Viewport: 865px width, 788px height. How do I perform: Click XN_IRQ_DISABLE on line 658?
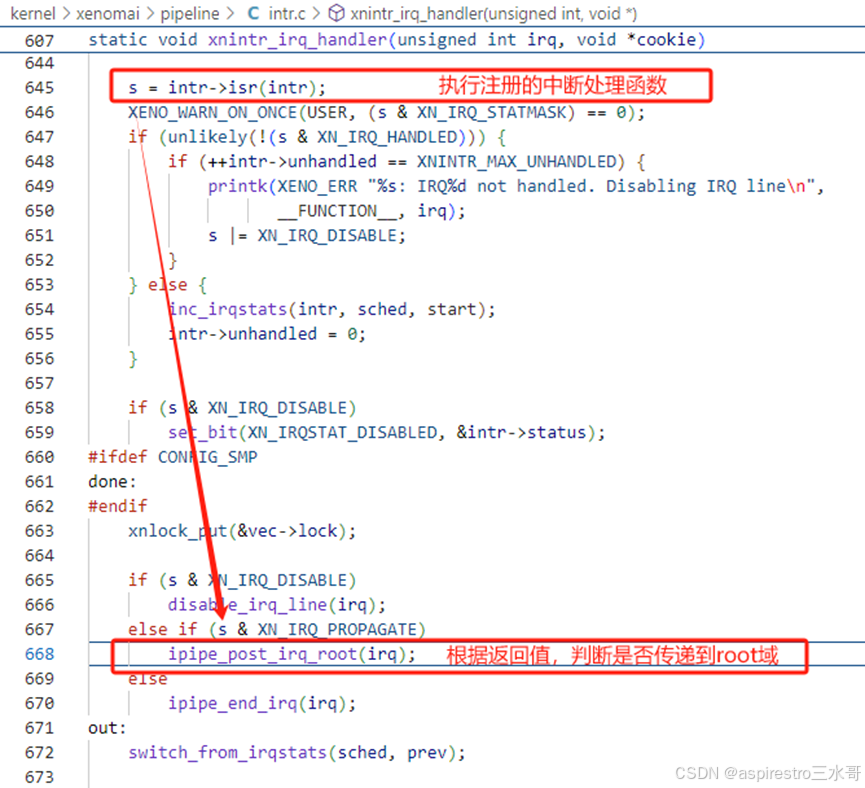click(277, 408)
